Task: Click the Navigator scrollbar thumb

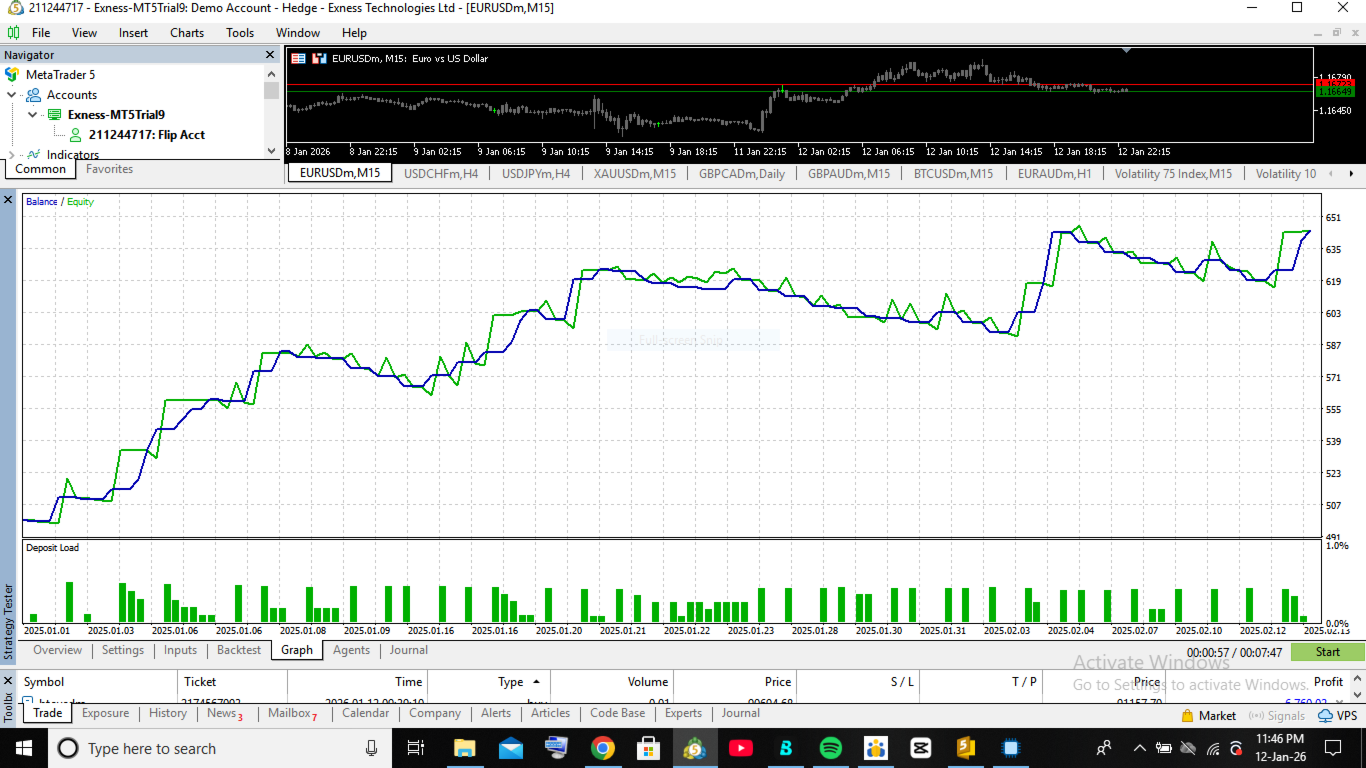Action: (271, 91)
